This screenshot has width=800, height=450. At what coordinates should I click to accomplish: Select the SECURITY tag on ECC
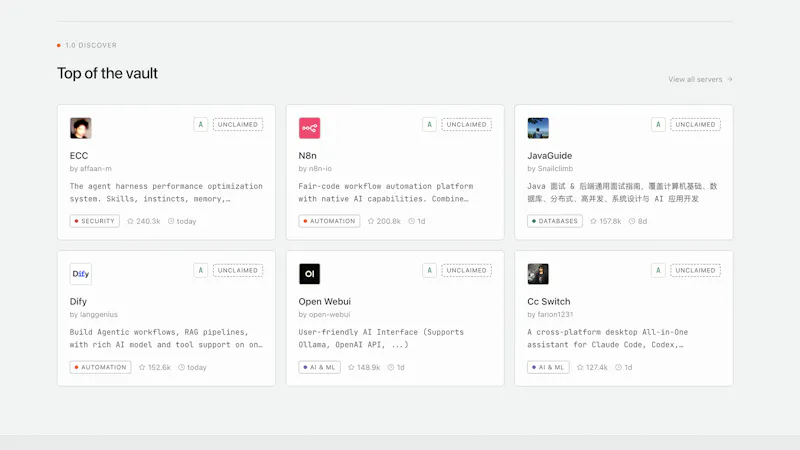94,221
